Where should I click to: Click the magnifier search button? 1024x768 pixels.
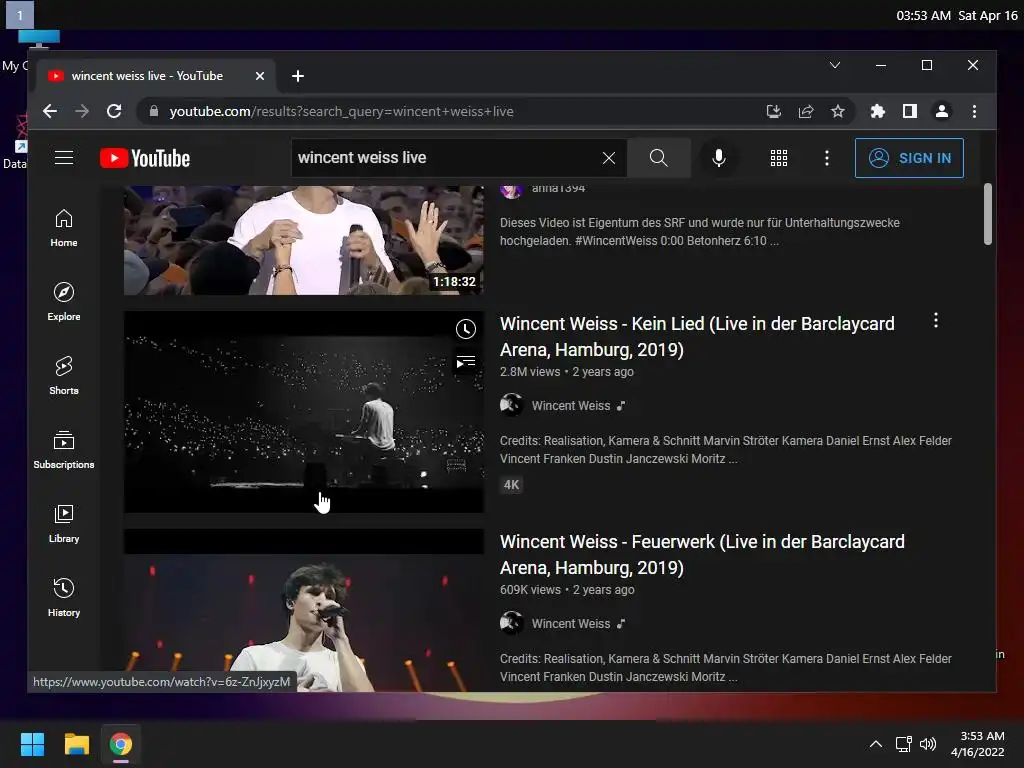click(659, 158)
